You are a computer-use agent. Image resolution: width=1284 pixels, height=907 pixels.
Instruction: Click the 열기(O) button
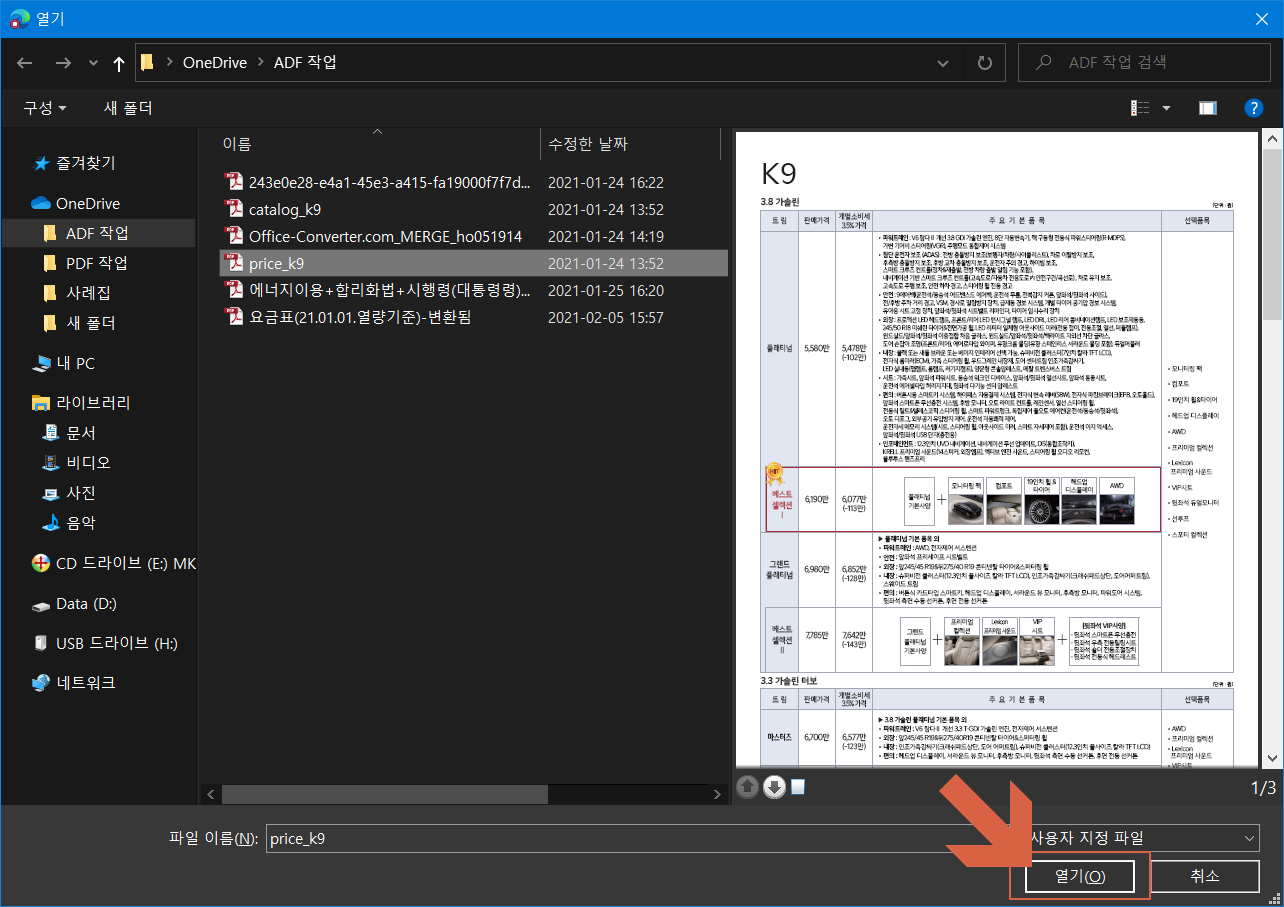[1080, 876]
